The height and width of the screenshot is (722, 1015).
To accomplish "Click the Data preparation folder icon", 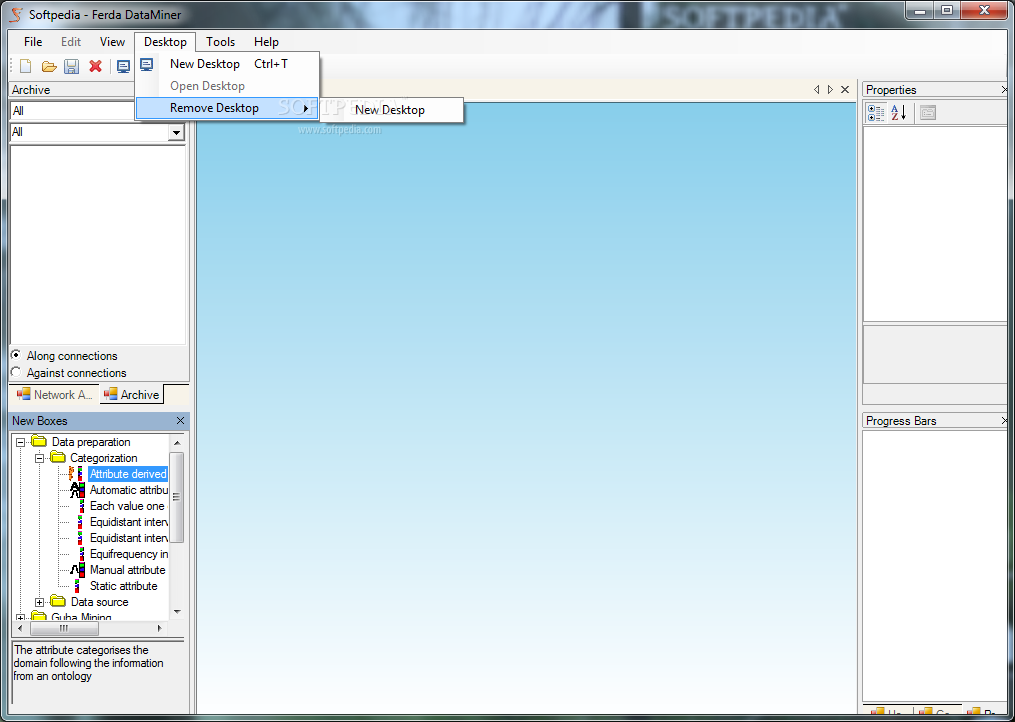I will tap(39, 442).
